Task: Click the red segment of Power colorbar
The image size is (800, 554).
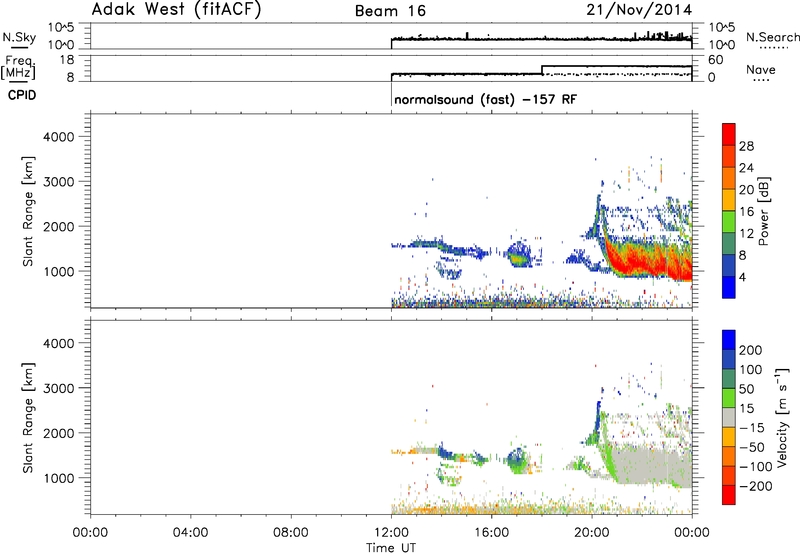Action: (x=729, y=135)
